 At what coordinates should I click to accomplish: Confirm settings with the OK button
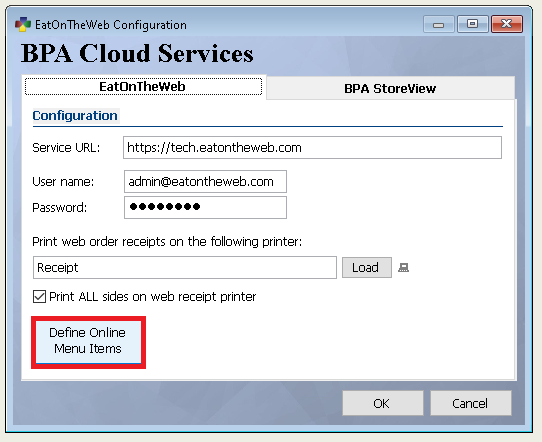pos(383,403)
